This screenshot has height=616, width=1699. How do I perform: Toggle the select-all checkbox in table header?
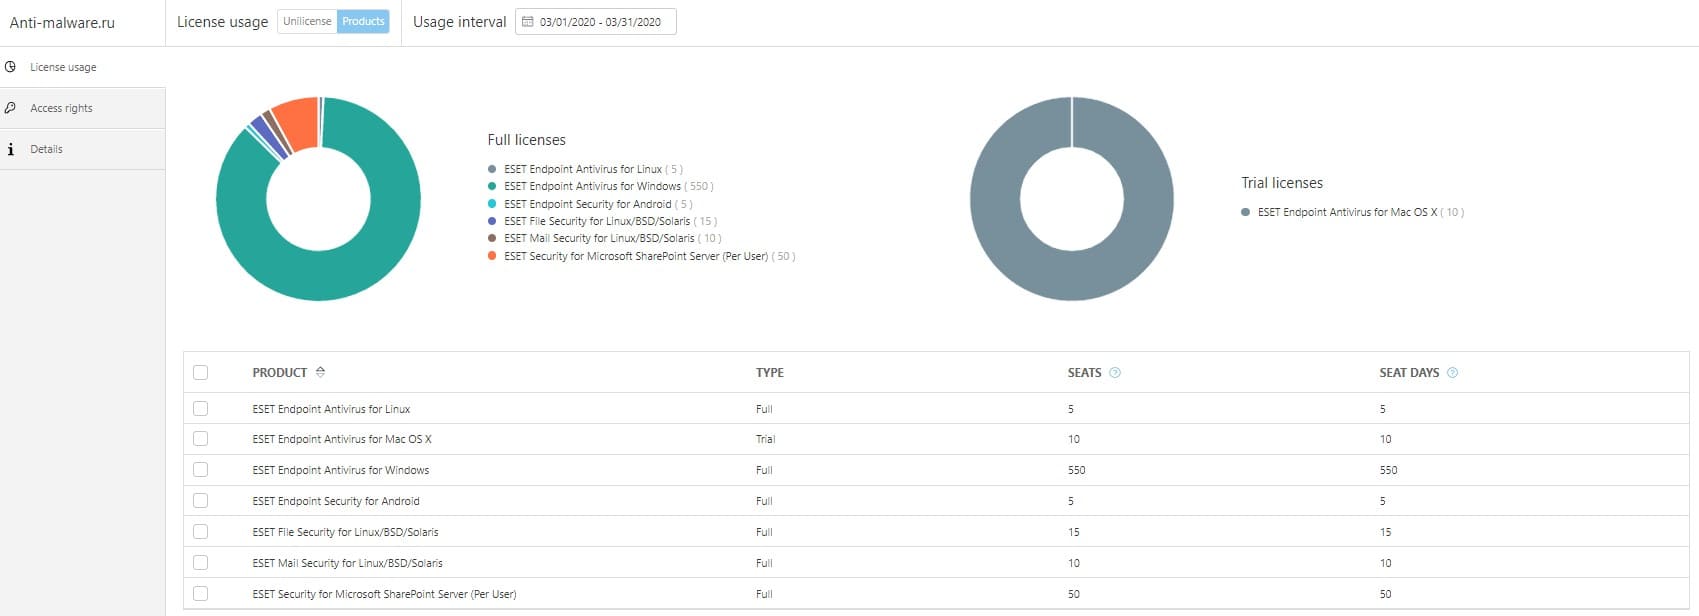click(201, 373)
